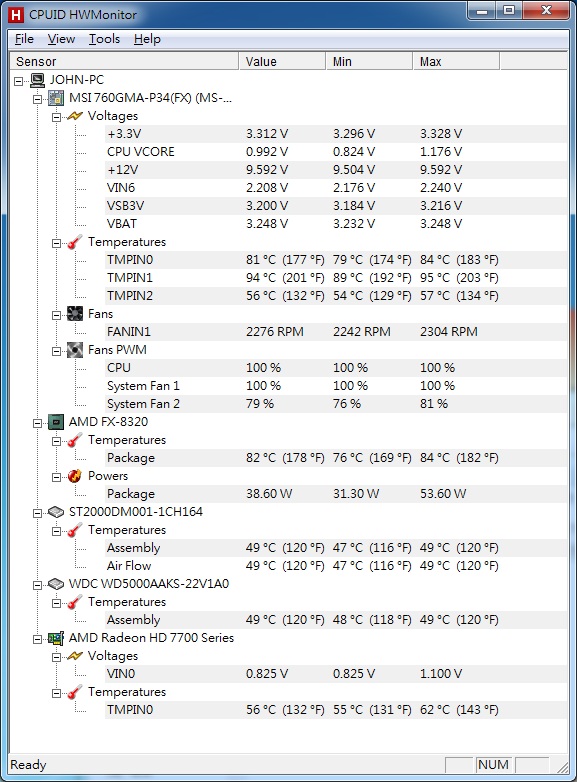Image resolution: width=577 pixels, height=782 pixels.
Task: Select the CPU VCORE voltage row
Action: [336, 152]
